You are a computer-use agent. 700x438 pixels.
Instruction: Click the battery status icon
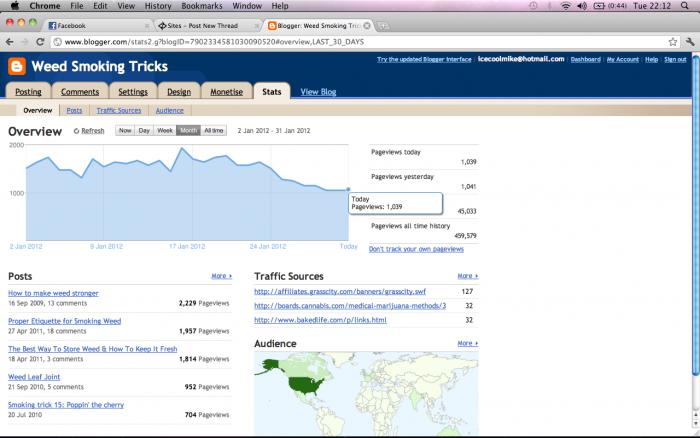pos(599,6)
